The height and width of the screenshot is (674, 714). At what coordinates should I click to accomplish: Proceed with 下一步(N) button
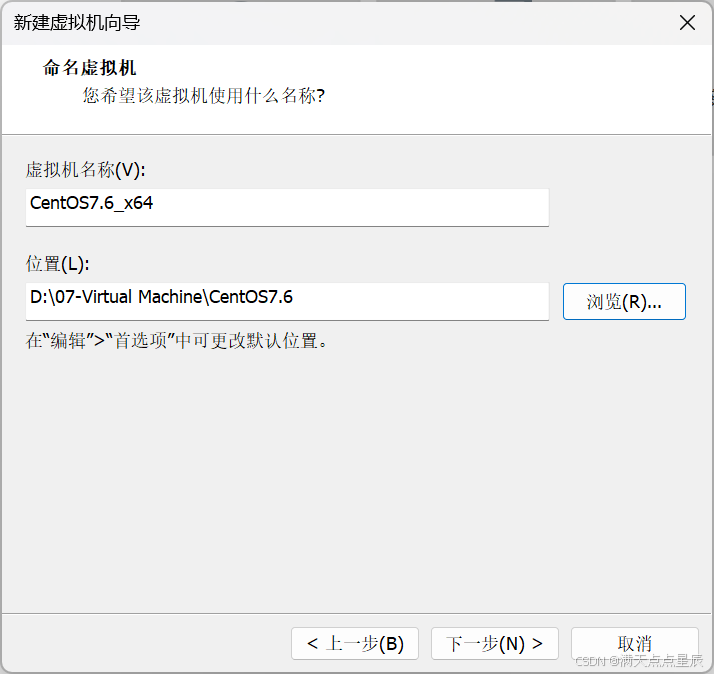(495, 643)
